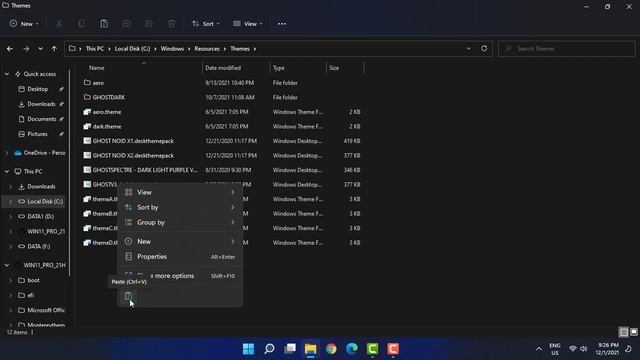The image size is (640, 360).
Task: Choose Show more options
Action: click(x=180, y=276)
